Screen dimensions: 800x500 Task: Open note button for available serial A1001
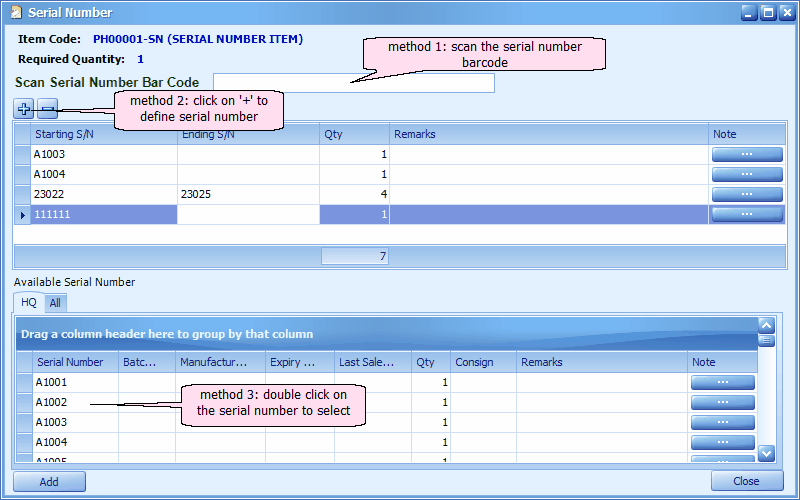[x=722, y=382]
